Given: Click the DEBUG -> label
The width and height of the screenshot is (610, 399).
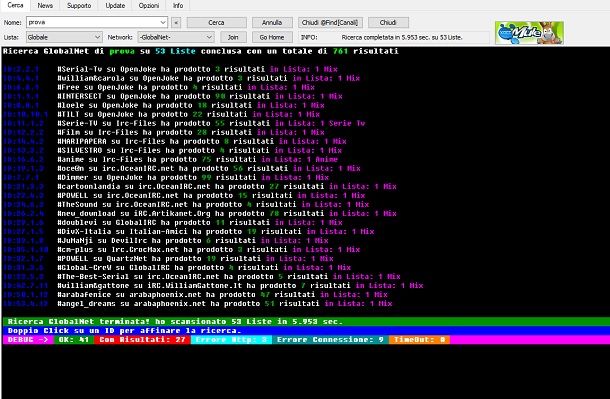Looking at the screenshot, I should tap(28, 340).
